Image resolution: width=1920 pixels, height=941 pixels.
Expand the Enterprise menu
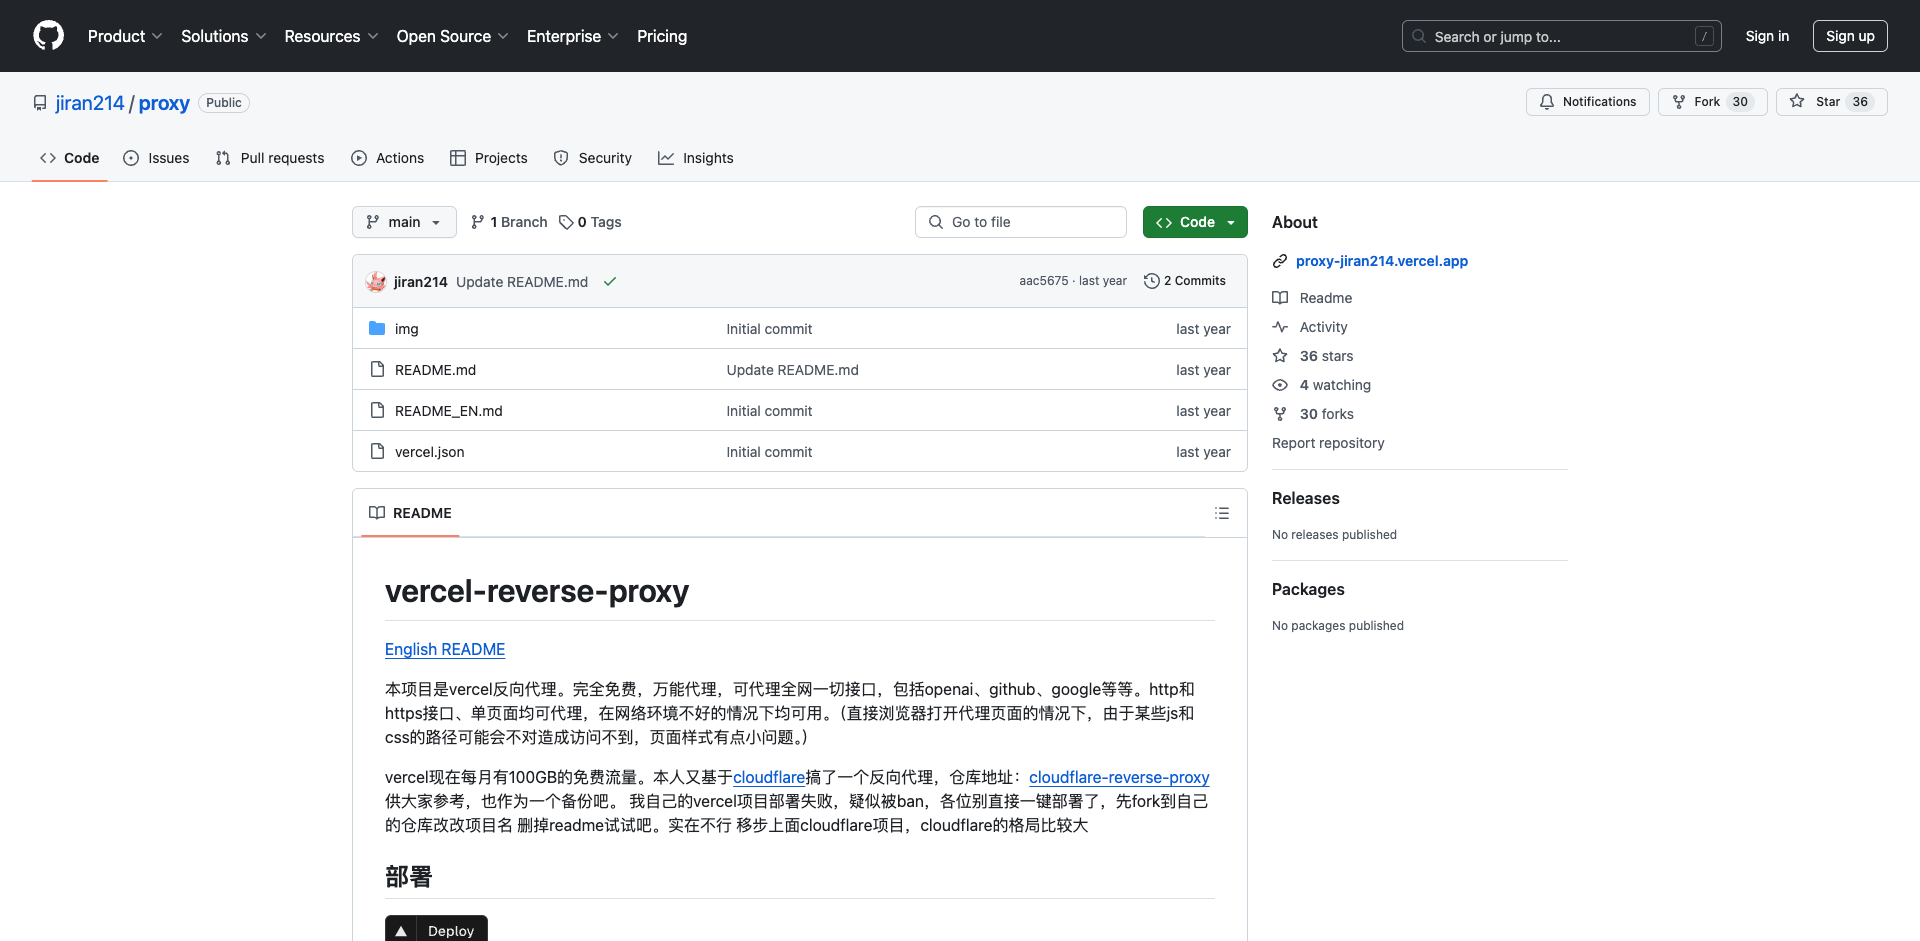pos(572,36)
